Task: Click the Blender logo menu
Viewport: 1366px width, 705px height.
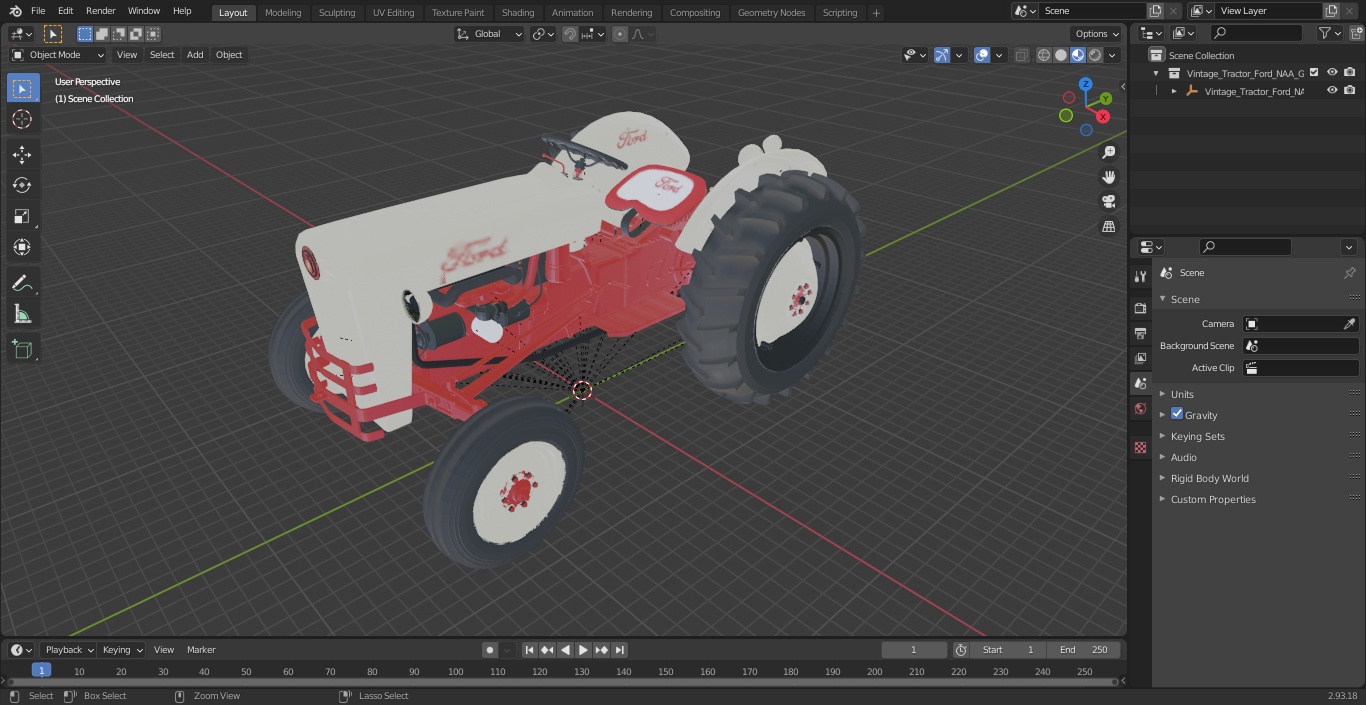Action: tap(15, 11)
